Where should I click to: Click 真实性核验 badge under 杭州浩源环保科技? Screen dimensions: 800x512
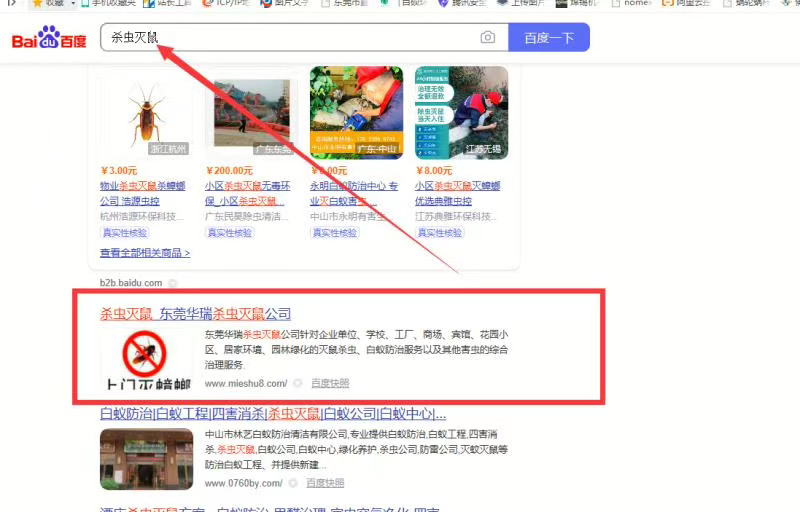[125, 233]
